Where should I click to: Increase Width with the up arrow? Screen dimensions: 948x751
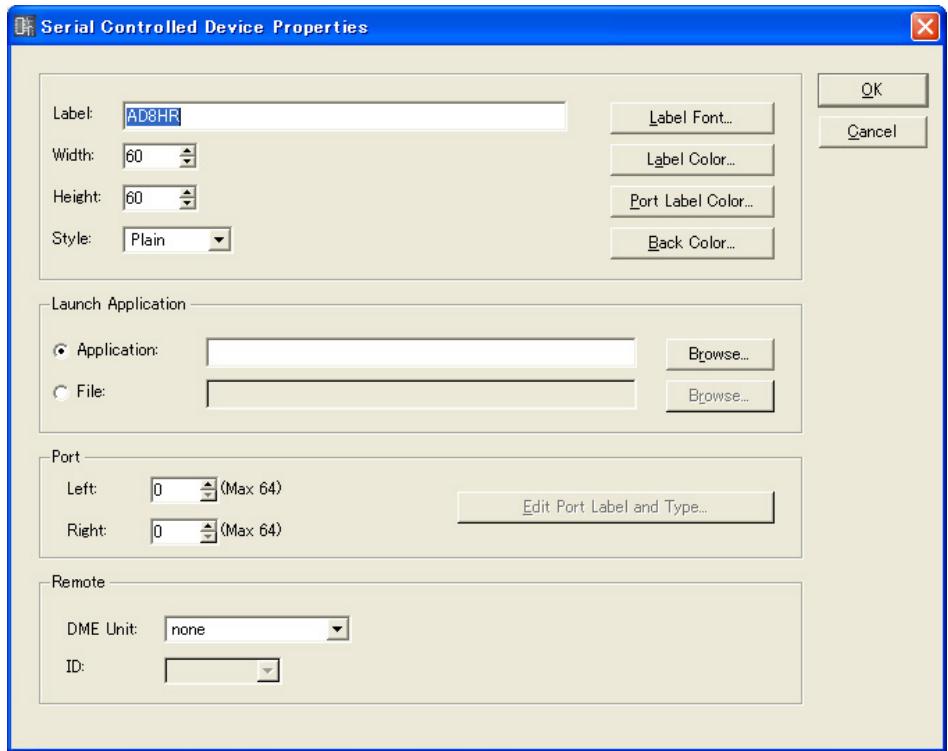pyautogui.click(x=187, y=151)
